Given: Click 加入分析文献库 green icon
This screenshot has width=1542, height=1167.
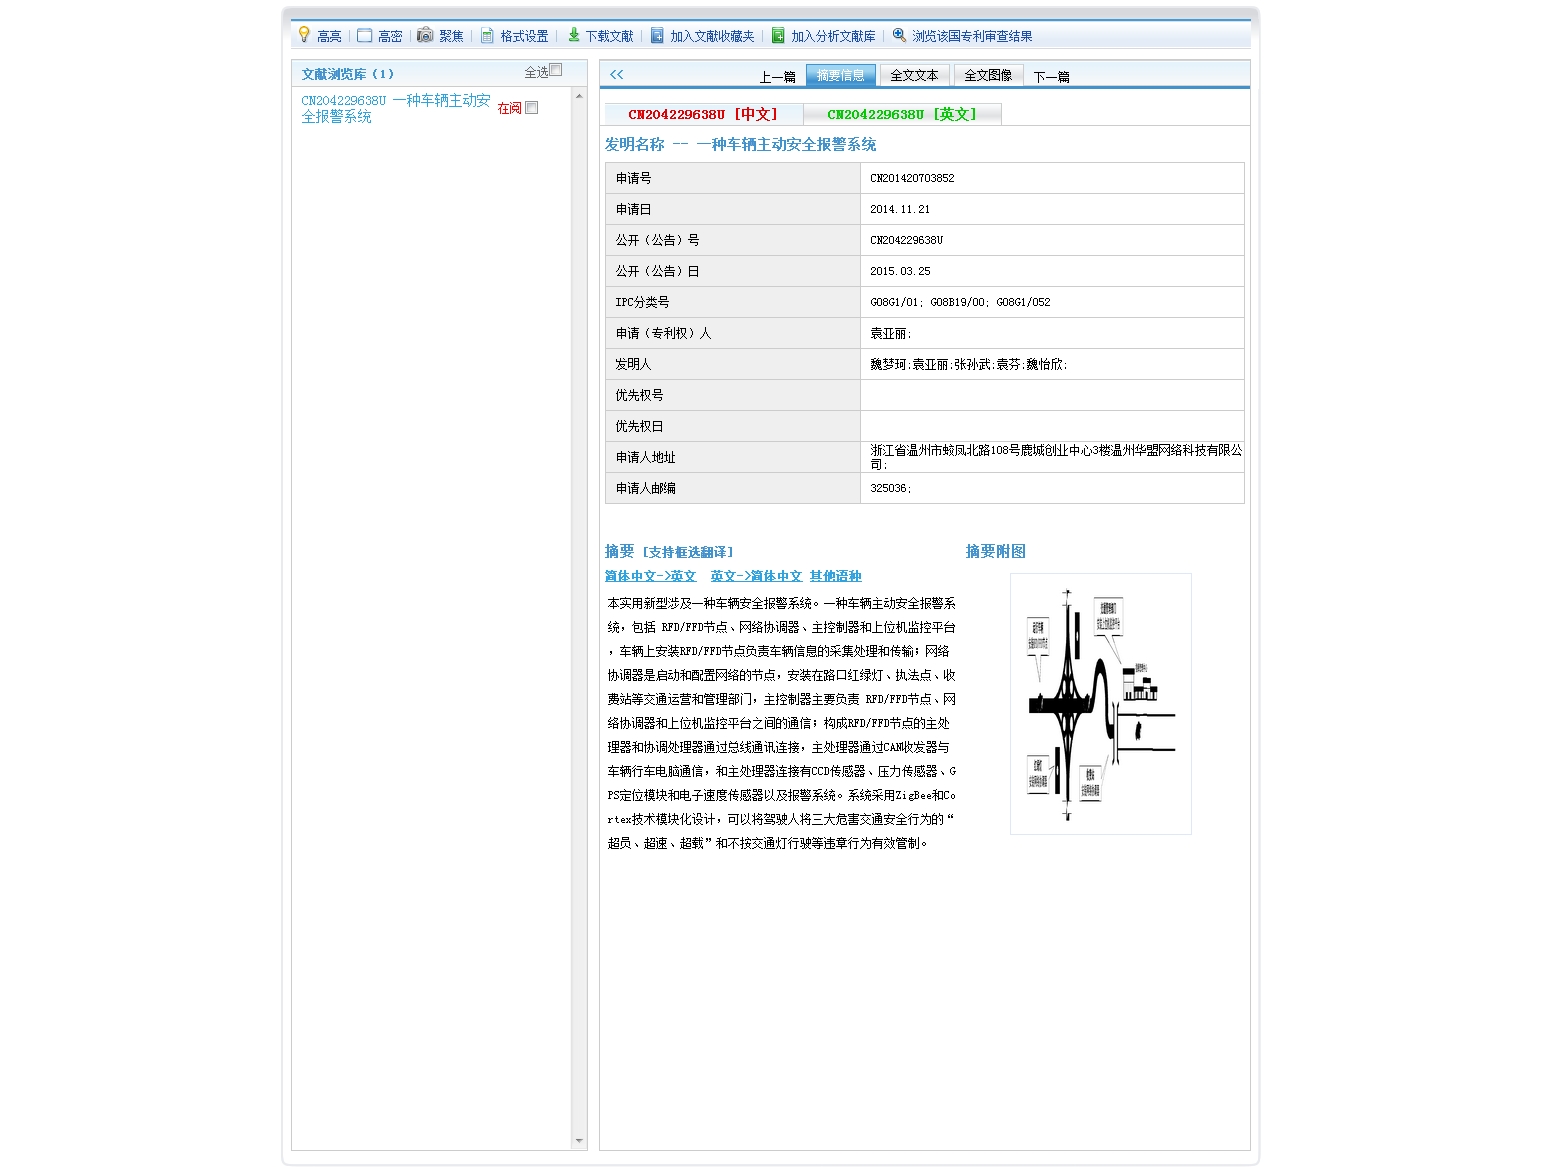Looking at the screenshot, I should pyautogui.click(x=778, y=36).
